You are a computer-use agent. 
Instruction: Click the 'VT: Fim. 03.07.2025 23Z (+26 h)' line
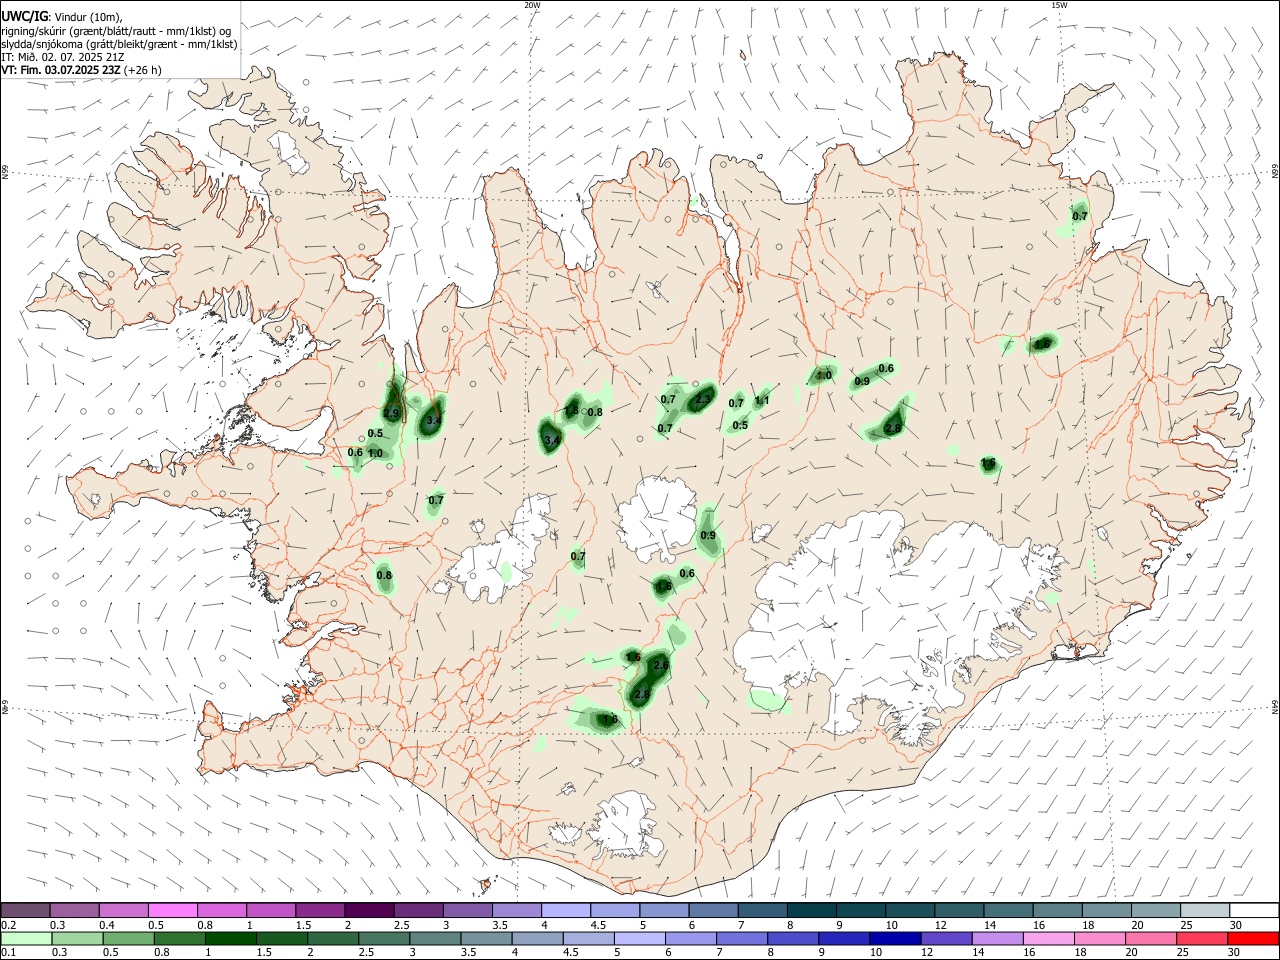coord(81,70)
